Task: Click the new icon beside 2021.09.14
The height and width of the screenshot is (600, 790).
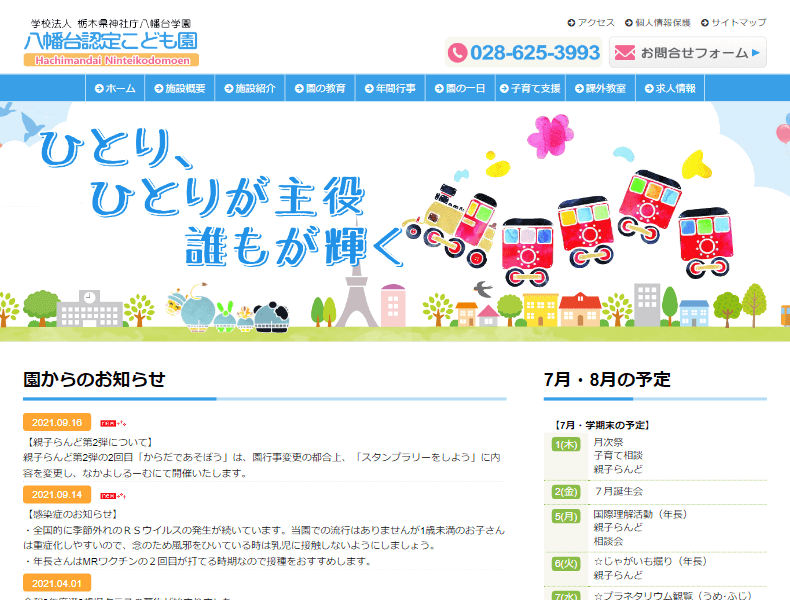Action: click(x=112, y=496)
